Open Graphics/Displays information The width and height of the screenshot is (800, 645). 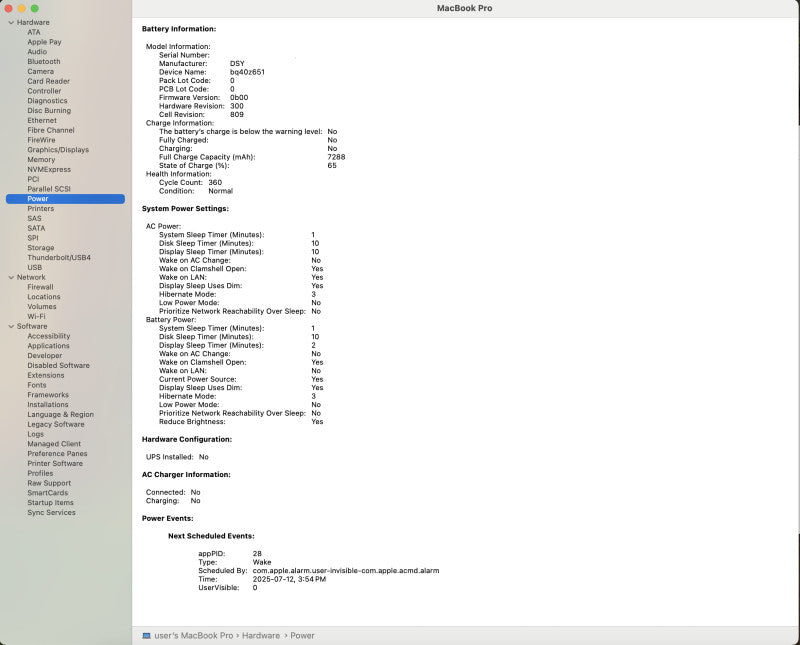[58, 150]
